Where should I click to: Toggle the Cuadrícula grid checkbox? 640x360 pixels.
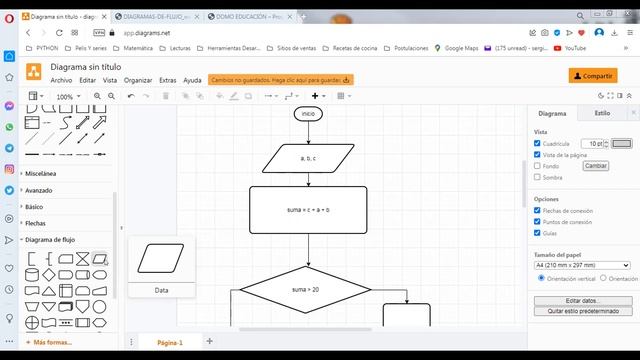[x=537, y=143]
